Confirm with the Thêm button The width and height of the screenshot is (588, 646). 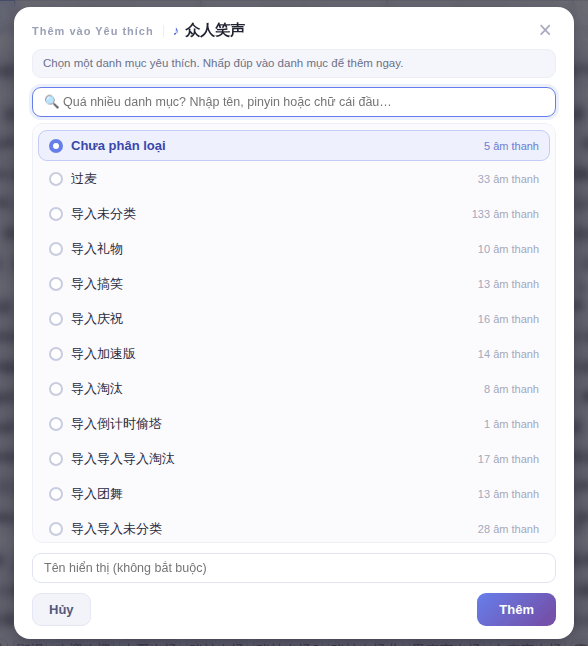coord(516,609)
